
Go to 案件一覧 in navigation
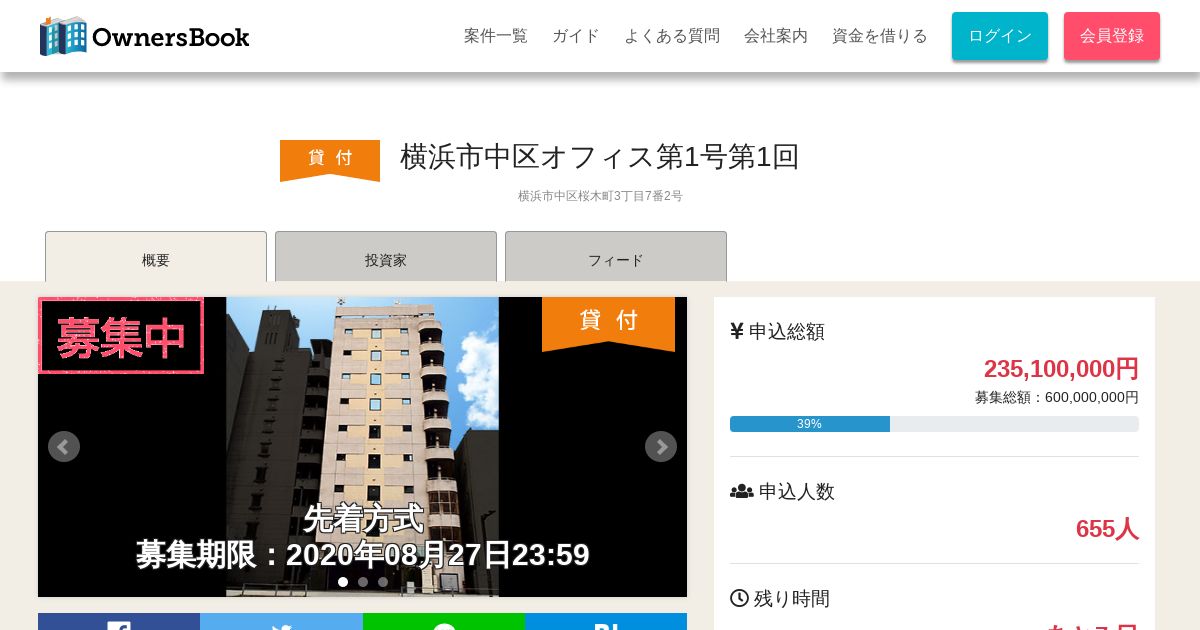(496, 36)
